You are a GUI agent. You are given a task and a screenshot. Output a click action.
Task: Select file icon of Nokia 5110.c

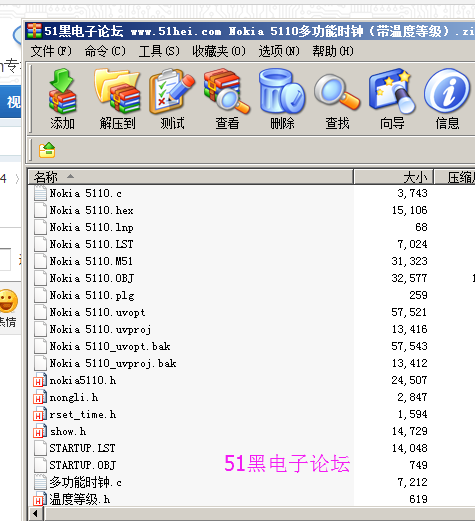[40, 193]
